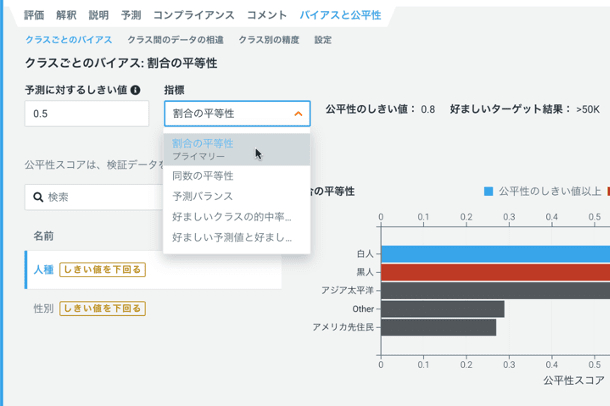Switch to the 解釈 tab

66,16
